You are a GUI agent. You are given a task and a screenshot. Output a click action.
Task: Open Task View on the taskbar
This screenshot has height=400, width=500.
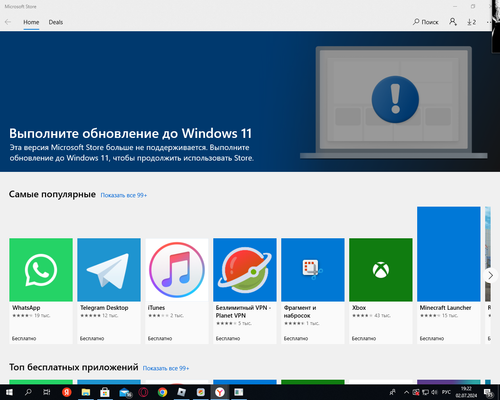point(47,392)
